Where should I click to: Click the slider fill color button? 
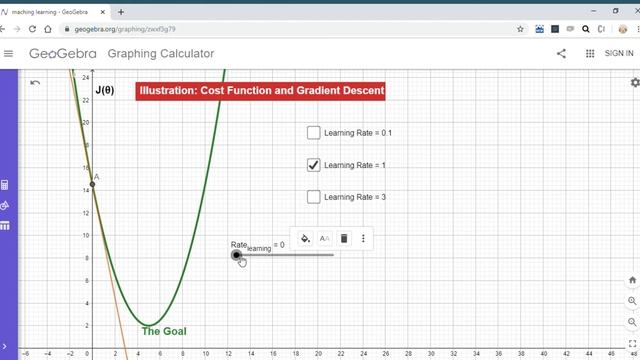305,238
